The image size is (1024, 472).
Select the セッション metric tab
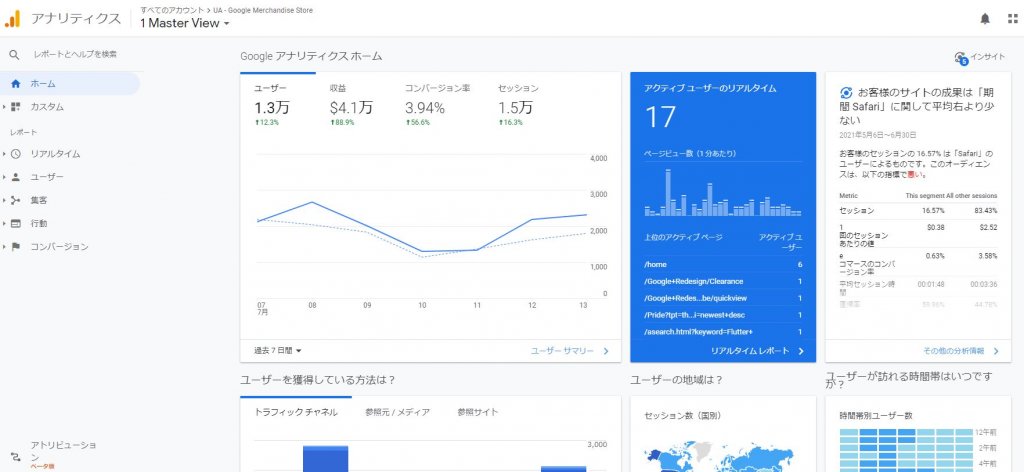(x=520, y=106)
